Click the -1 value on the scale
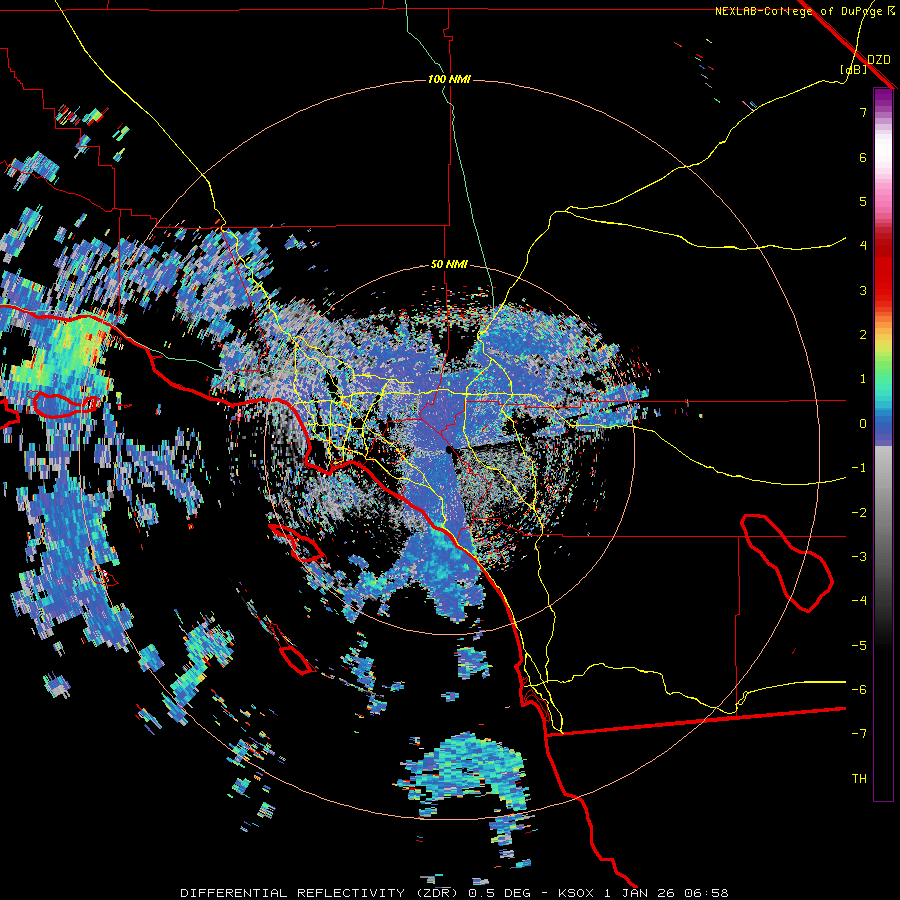This screenshot has width=900, height=900. click(859, 468)
